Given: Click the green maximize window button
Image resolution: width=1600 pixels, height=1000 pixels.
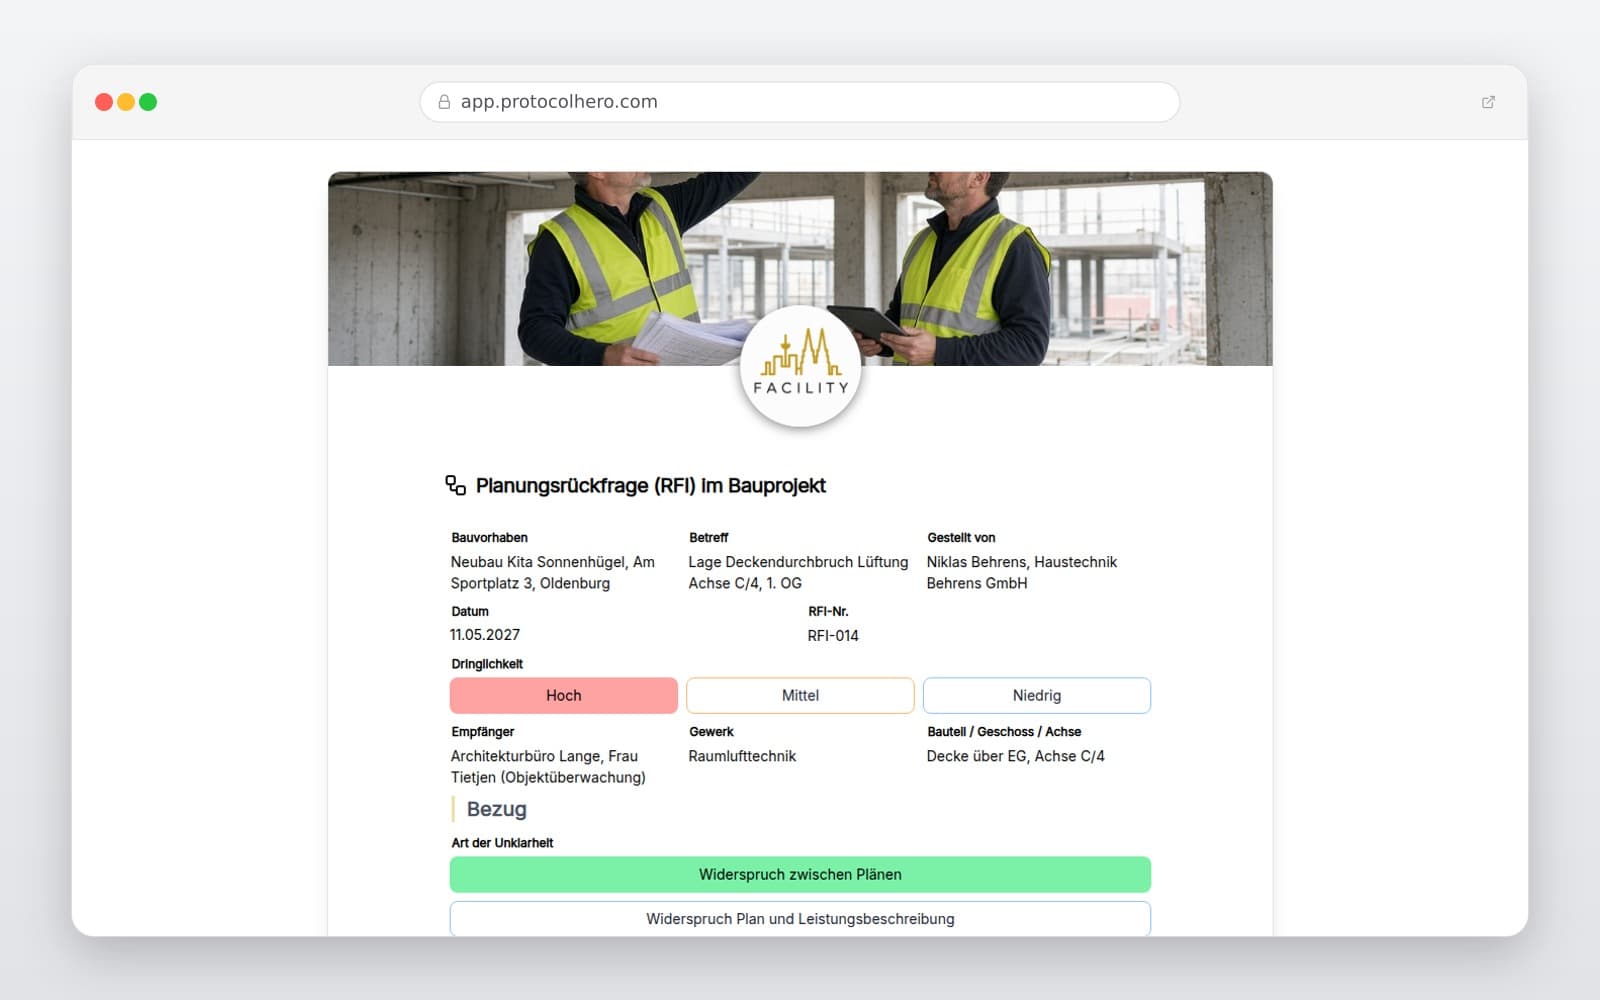Looking at the screenshot, I should pos(148,102).
